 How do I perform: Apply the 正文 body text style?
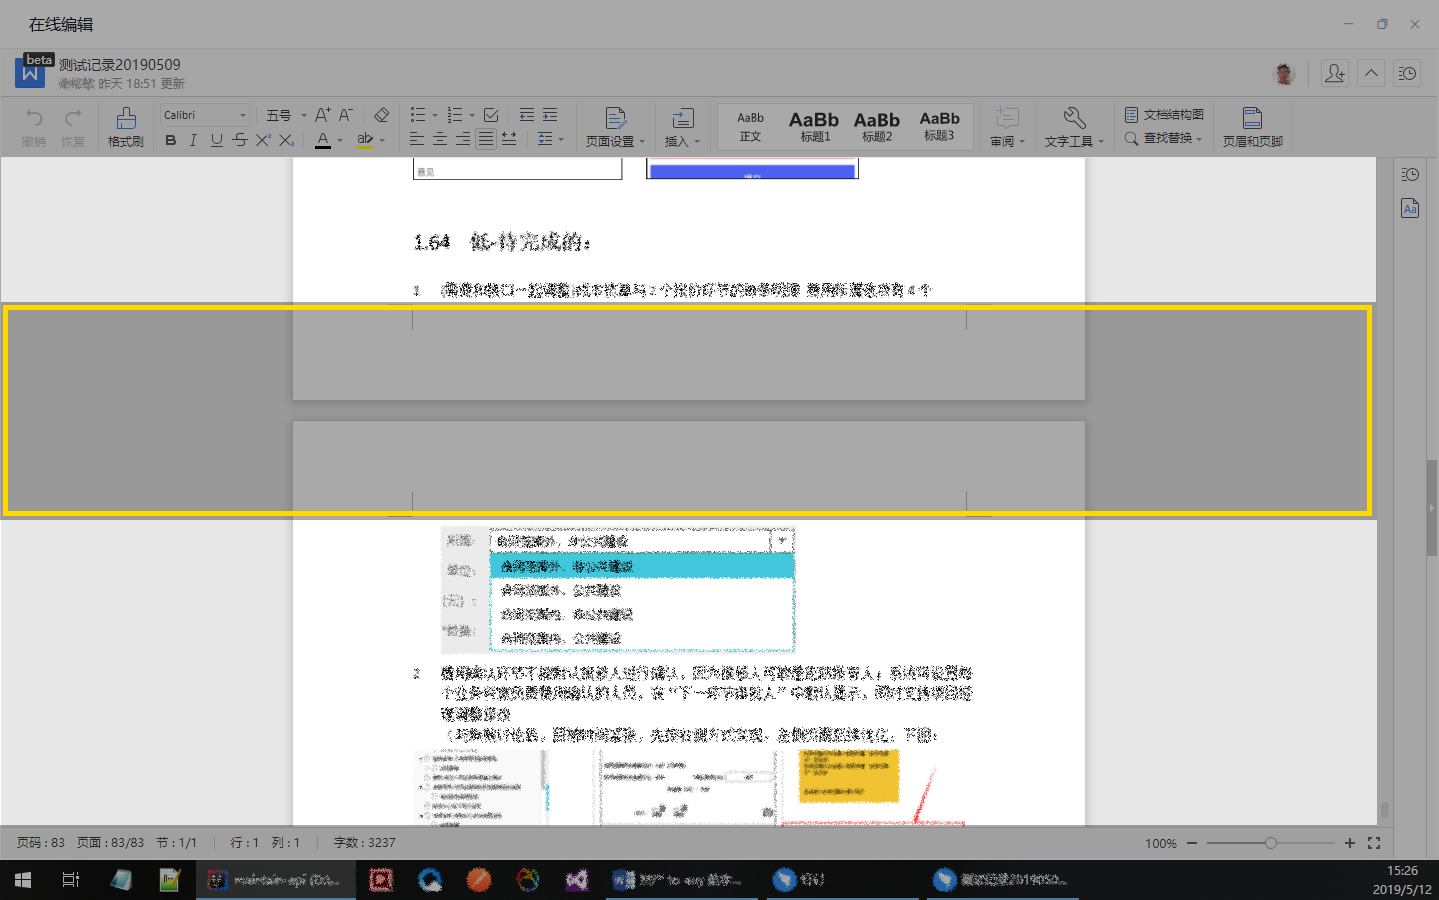pos(750,127)
